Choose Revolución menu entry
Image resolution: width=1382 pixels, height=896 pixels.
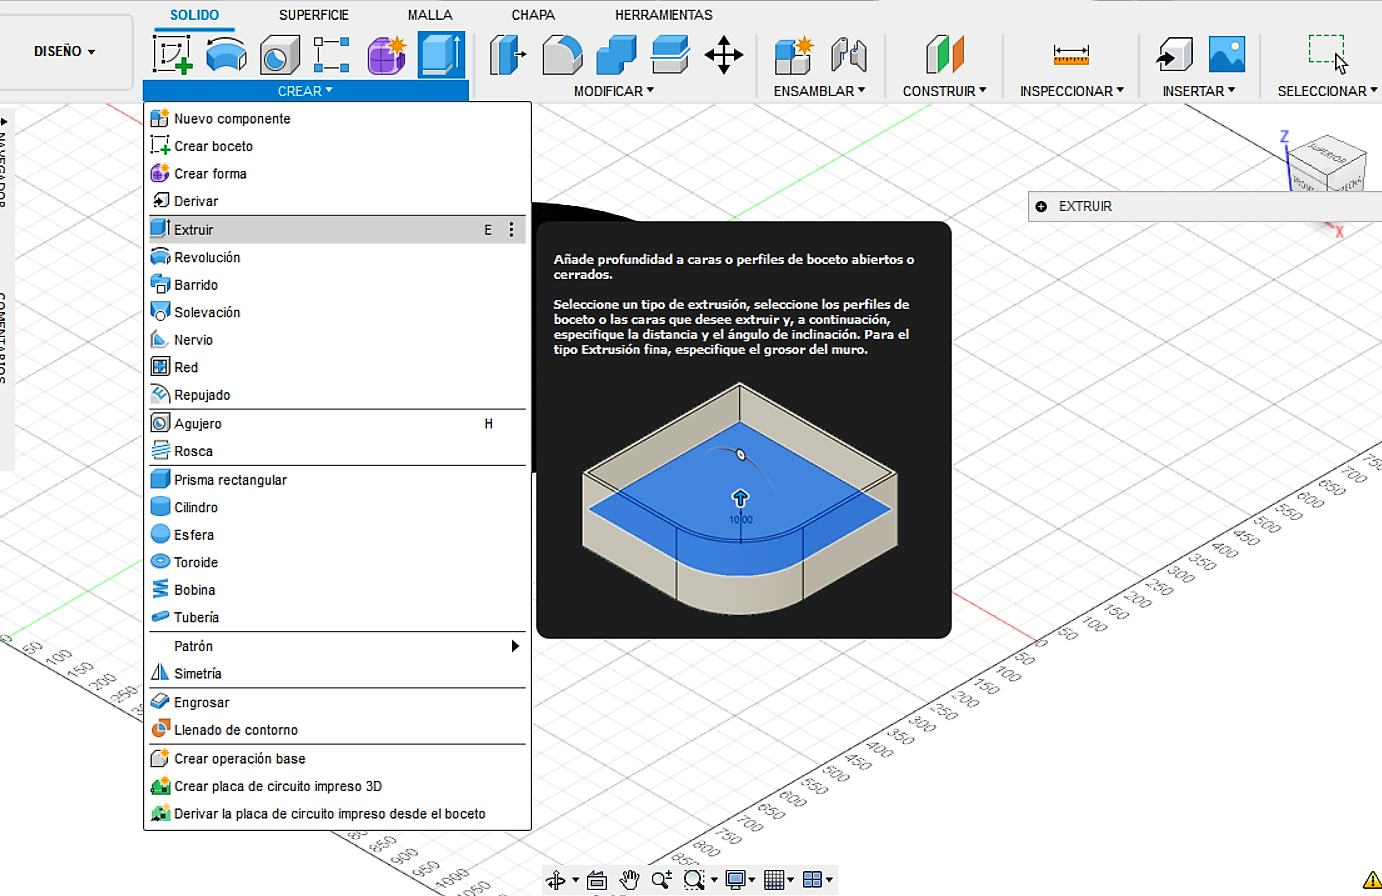[x=337, y=257]
